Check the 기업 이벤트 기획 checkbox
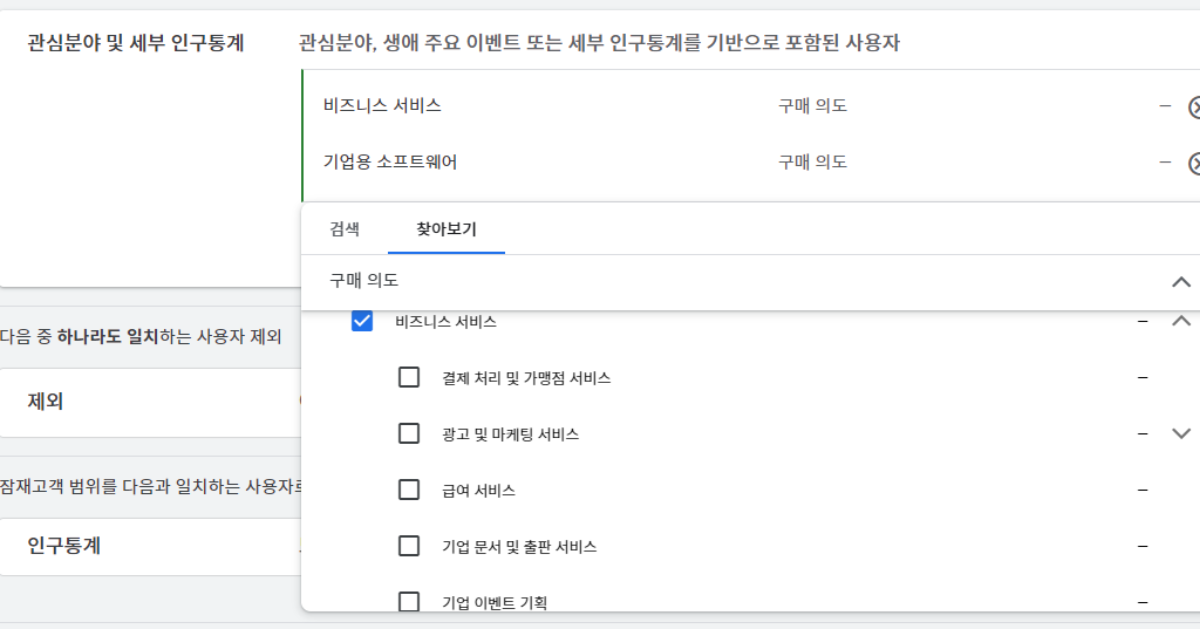 point(409,602)
